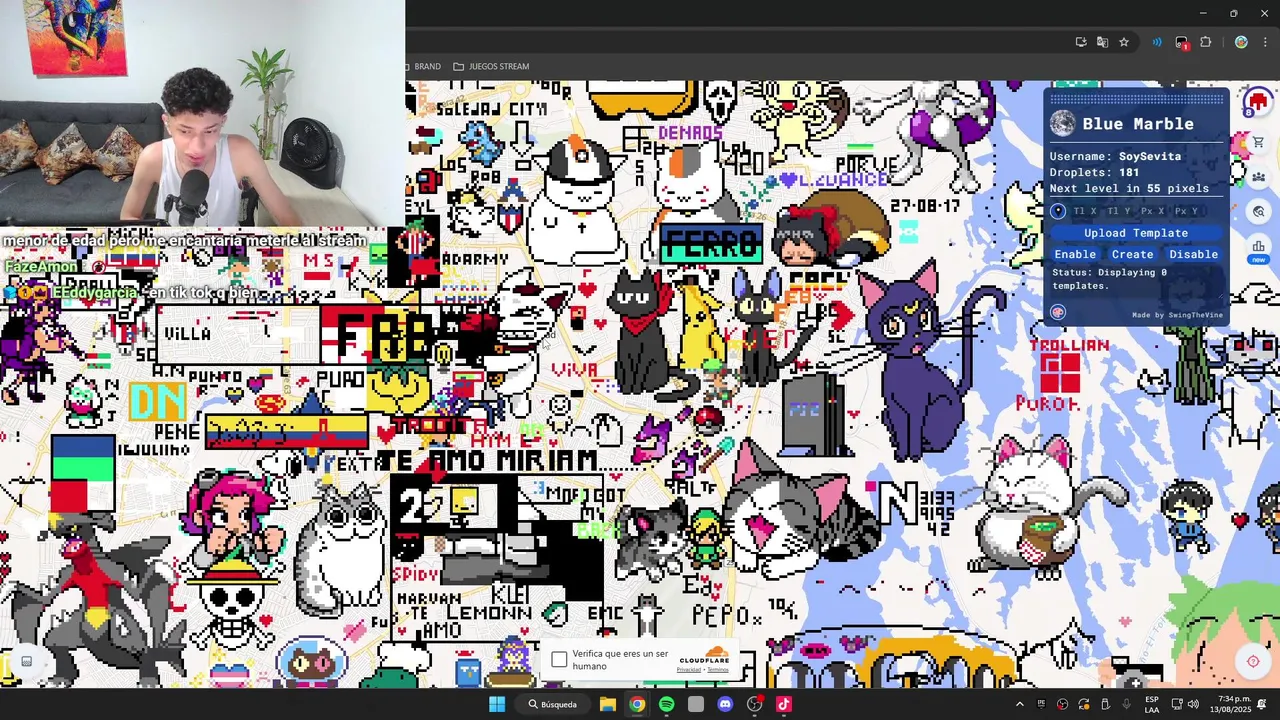The height and width of the screenshot is (720, 1280).
Task: Click the Tl X coordinate field
Action: [x=1084, y=211]
